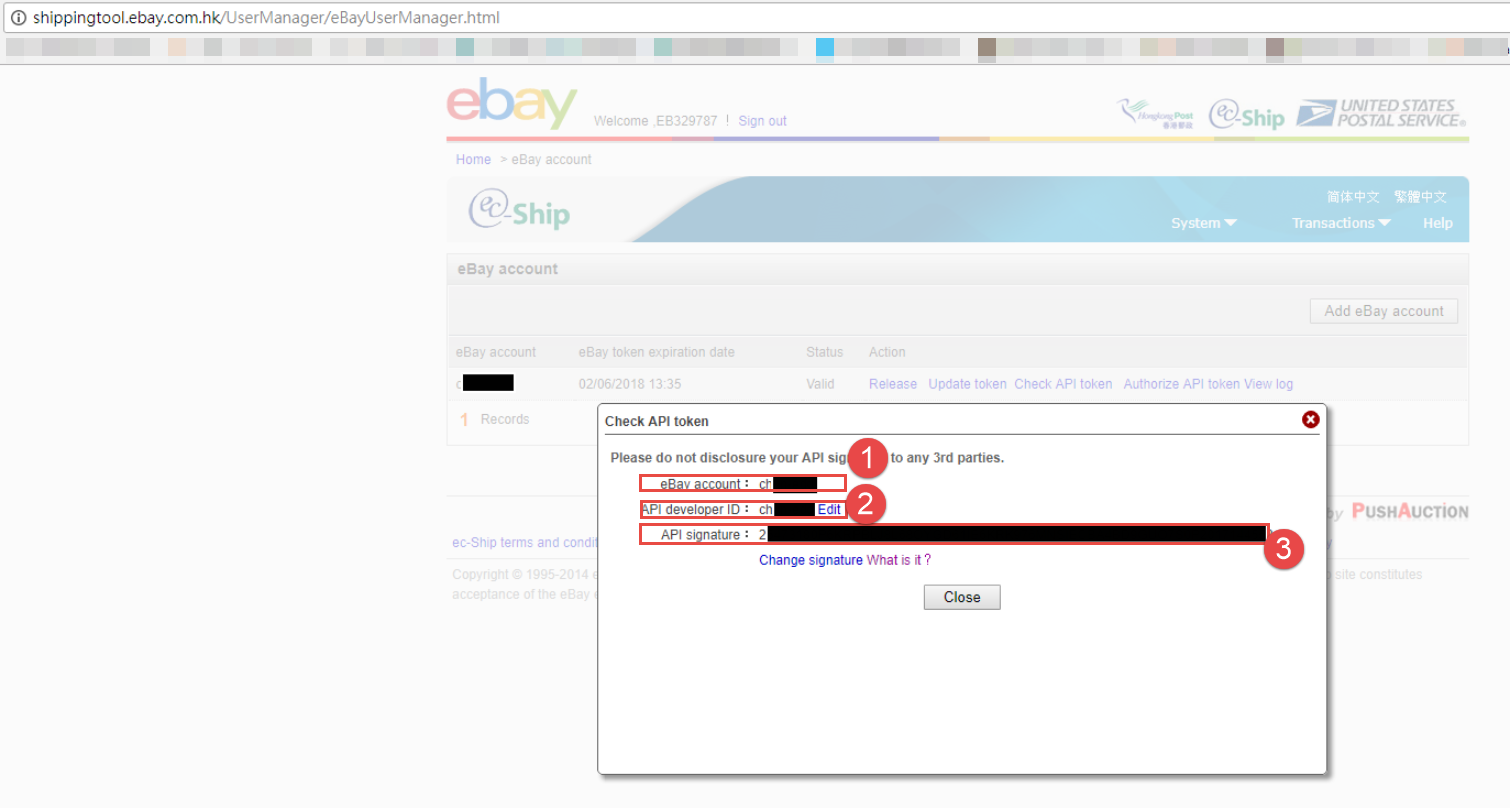Open the View log link
The image size is (1510, 808).
1268,384
